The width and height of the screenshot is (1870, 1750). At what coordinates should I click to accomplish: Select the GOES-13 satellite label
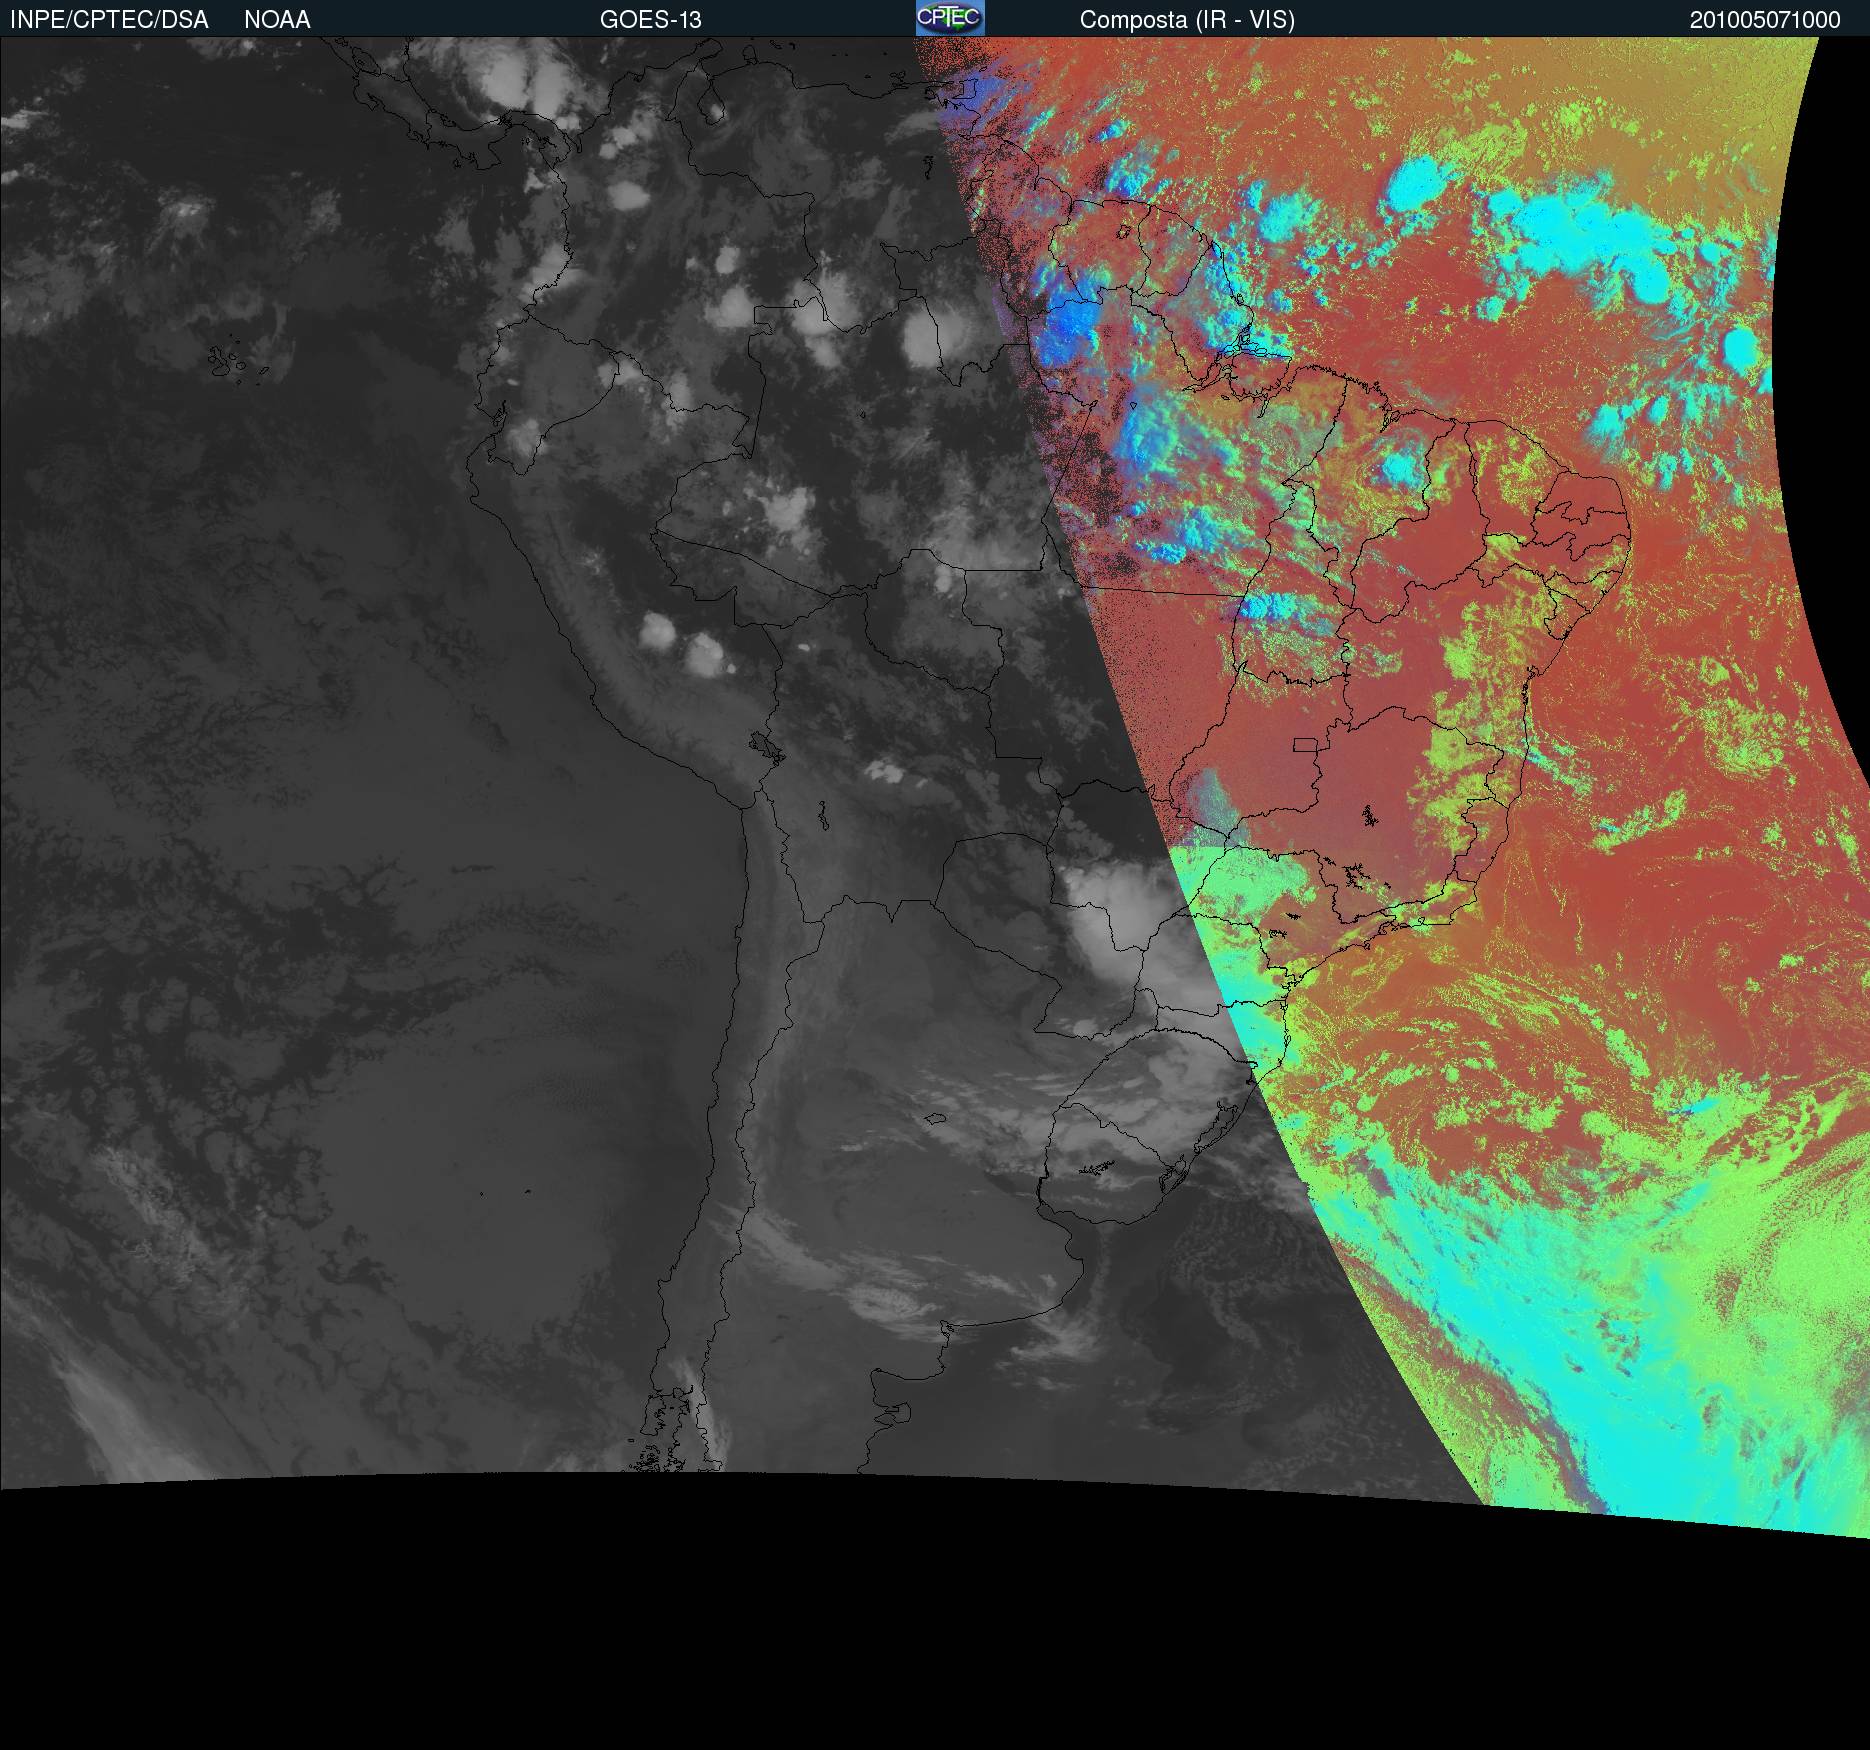651,20
